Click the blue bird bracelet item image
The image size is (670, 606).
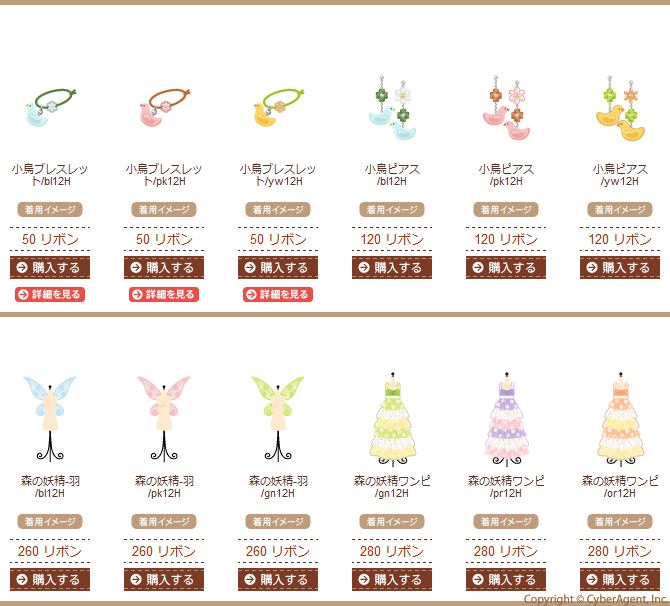coord(50,107)
